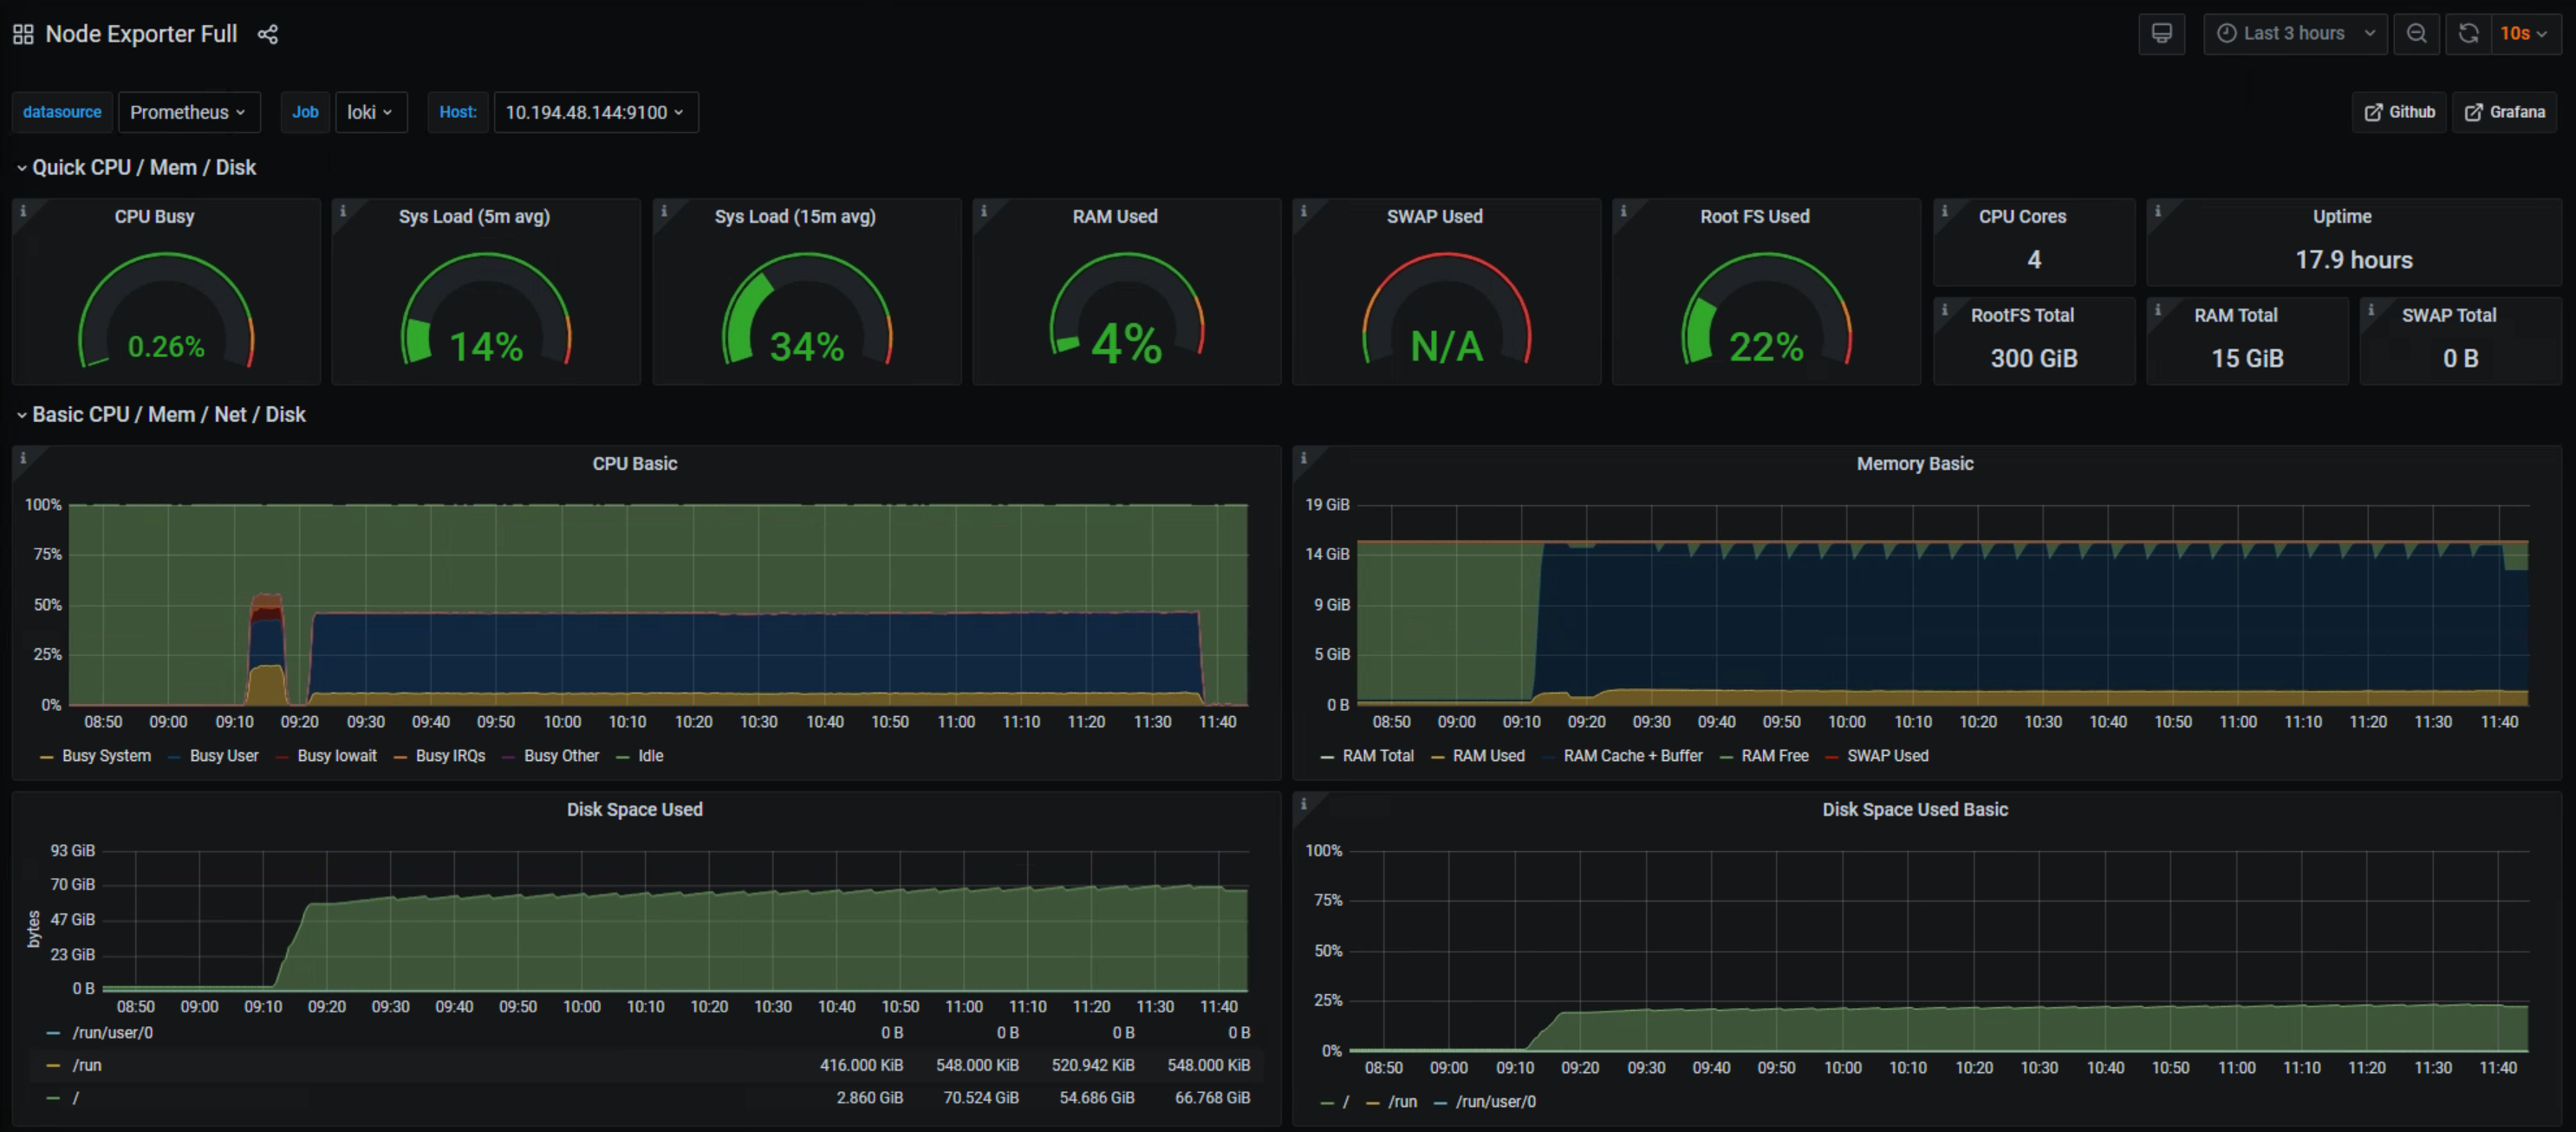The height and width of the screenshot is (1132, 2576).
Task: Open the dashboards grid icon
Action: [23, 34]
